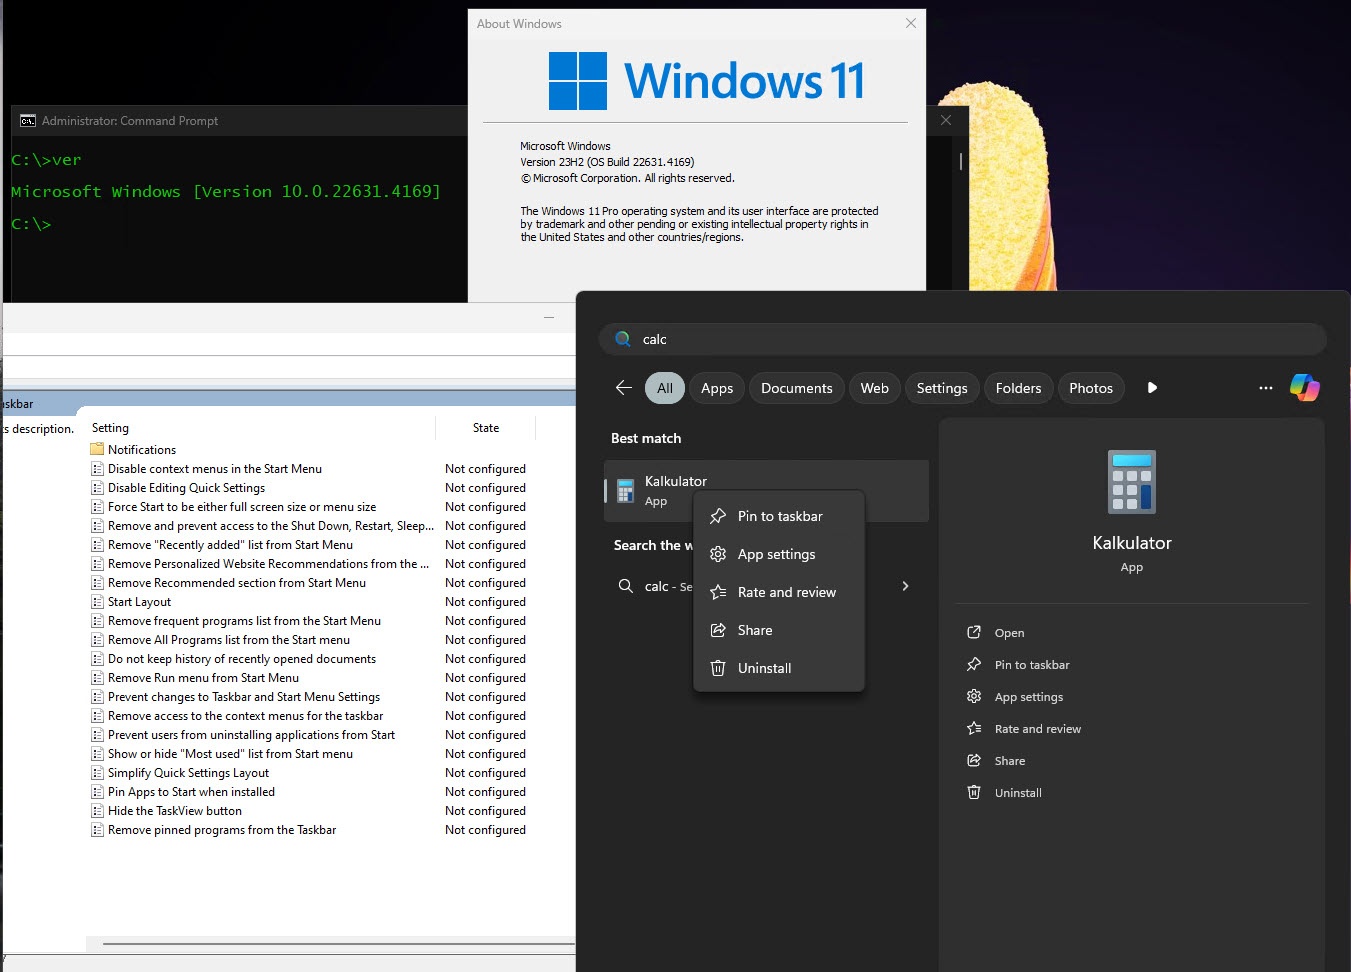Click the Copilot icon in search panel
The width and height of the screenshot is (1351, 972).
[1304, 387]
